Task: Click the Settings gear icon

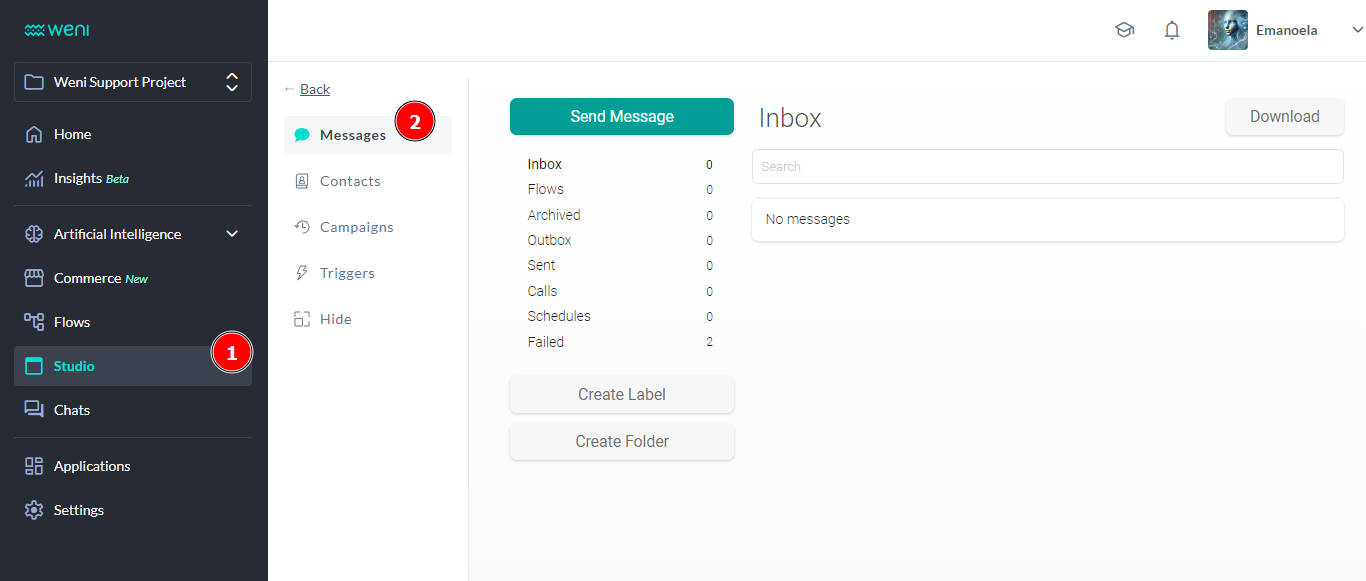Action: 34,510
